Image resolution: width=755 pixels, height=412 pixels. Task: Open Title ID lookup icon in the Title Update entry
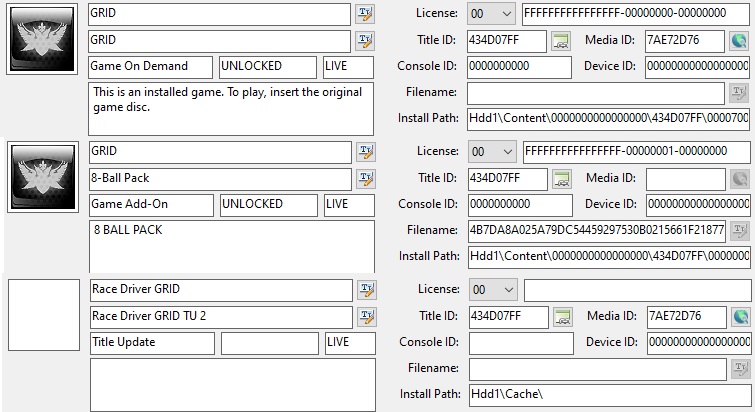(562, 318)
